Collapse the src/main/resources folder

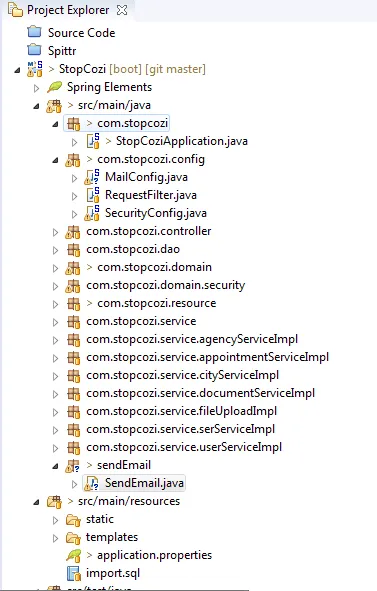(36, 502)
